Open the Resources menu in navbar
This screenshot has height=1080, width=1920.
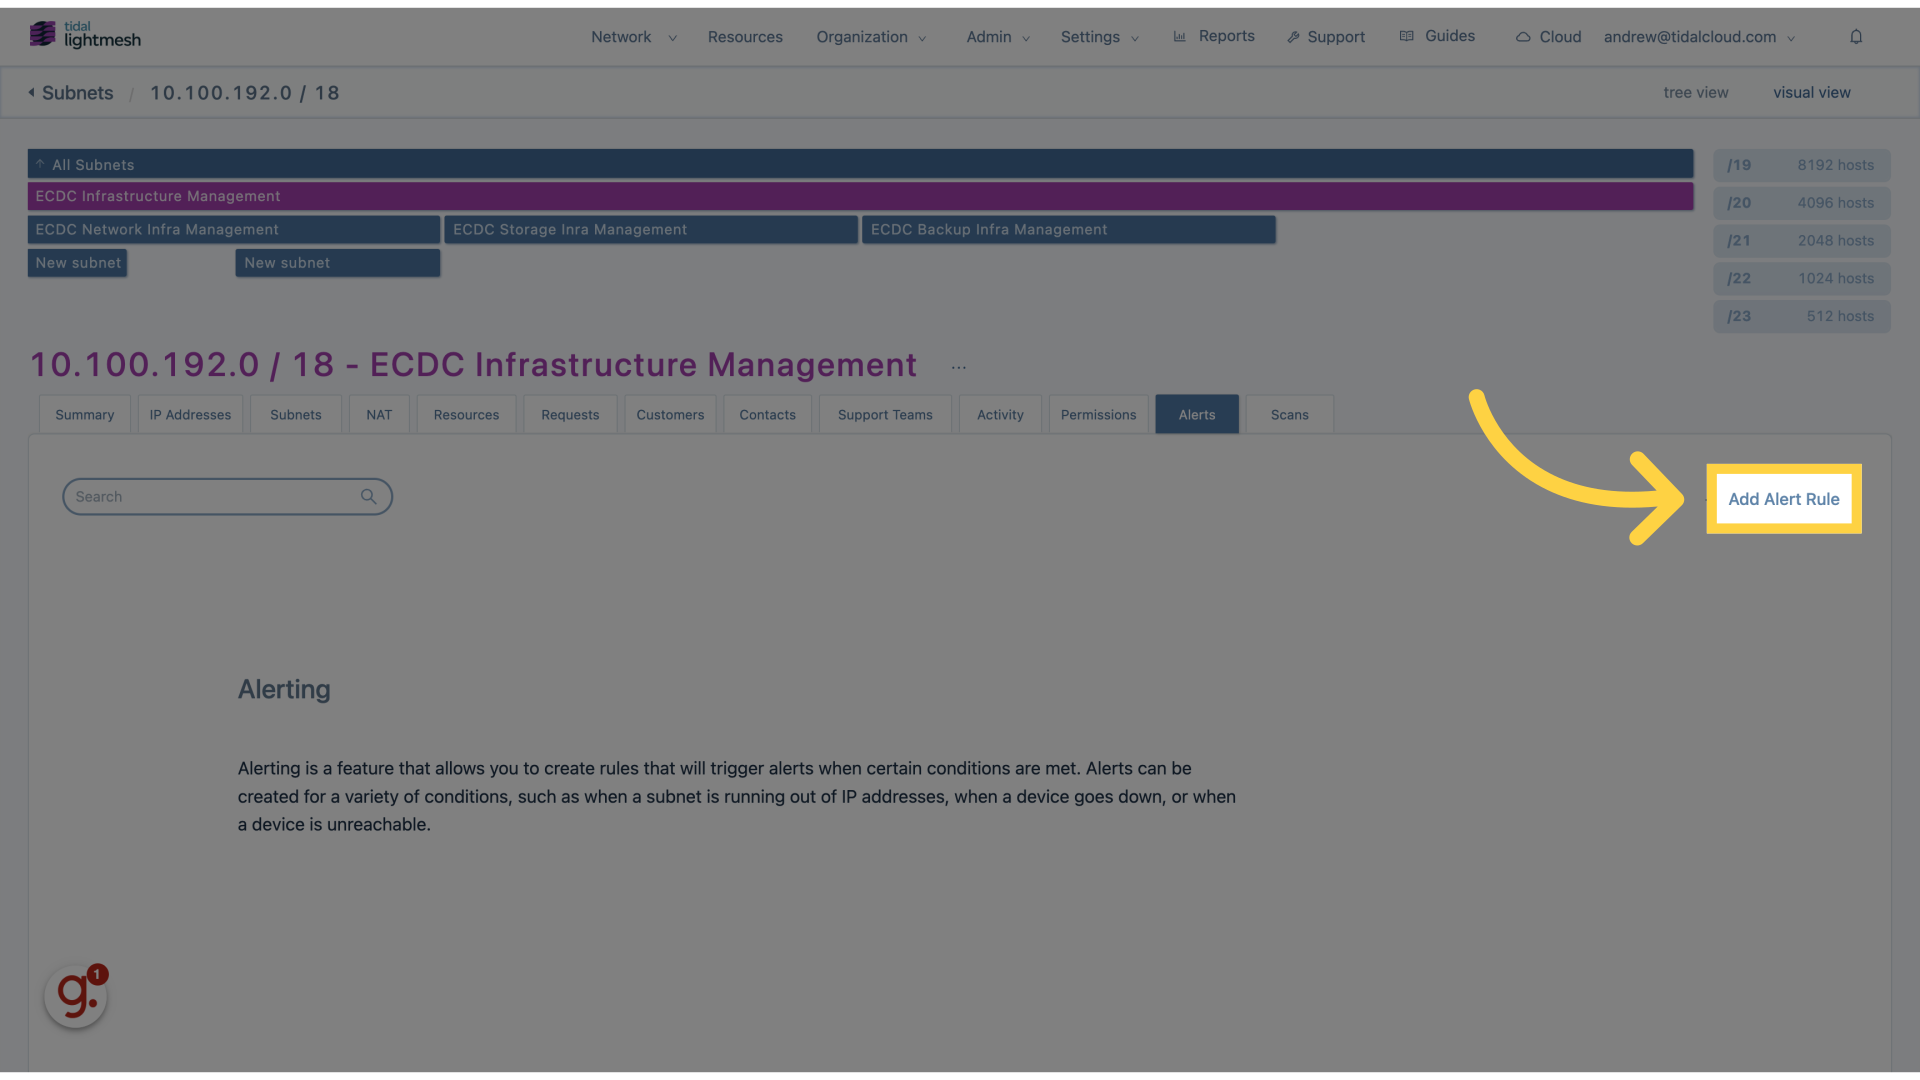click(x=745, y=37)
